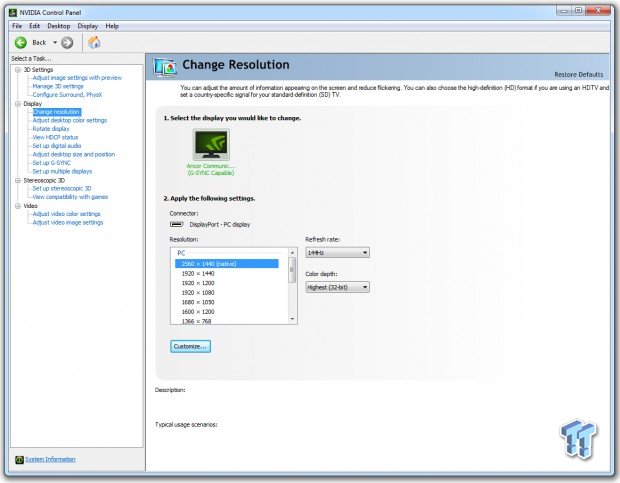Viewport: 620px width, 483px height.
Task: Collapse the Video tree node
Action: tap(18, 206)
